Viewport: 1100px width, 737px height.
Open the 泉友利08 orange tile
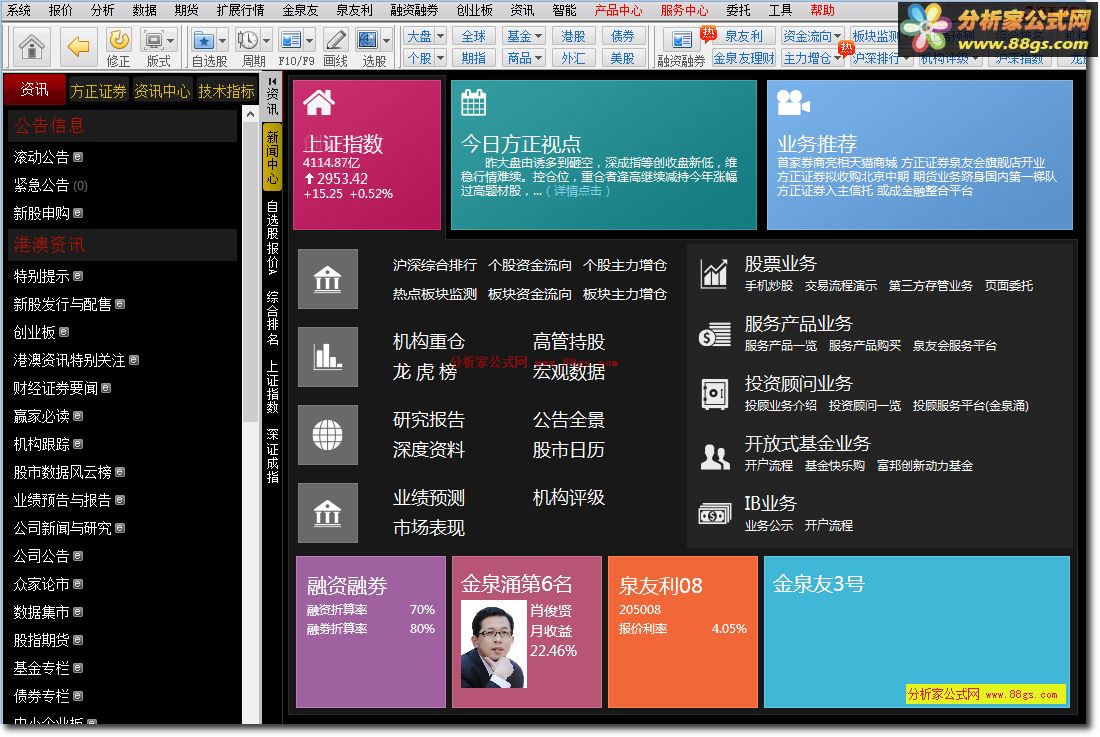[x=683, y=632]
